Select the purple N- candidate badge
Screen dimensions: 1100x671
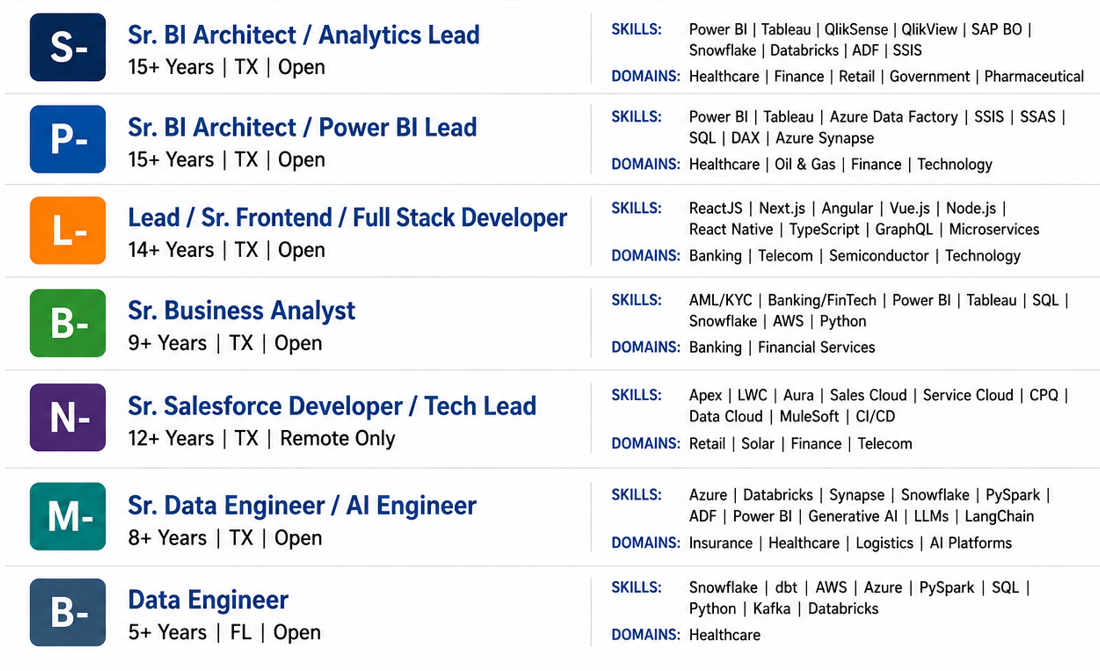click(68, 417)
